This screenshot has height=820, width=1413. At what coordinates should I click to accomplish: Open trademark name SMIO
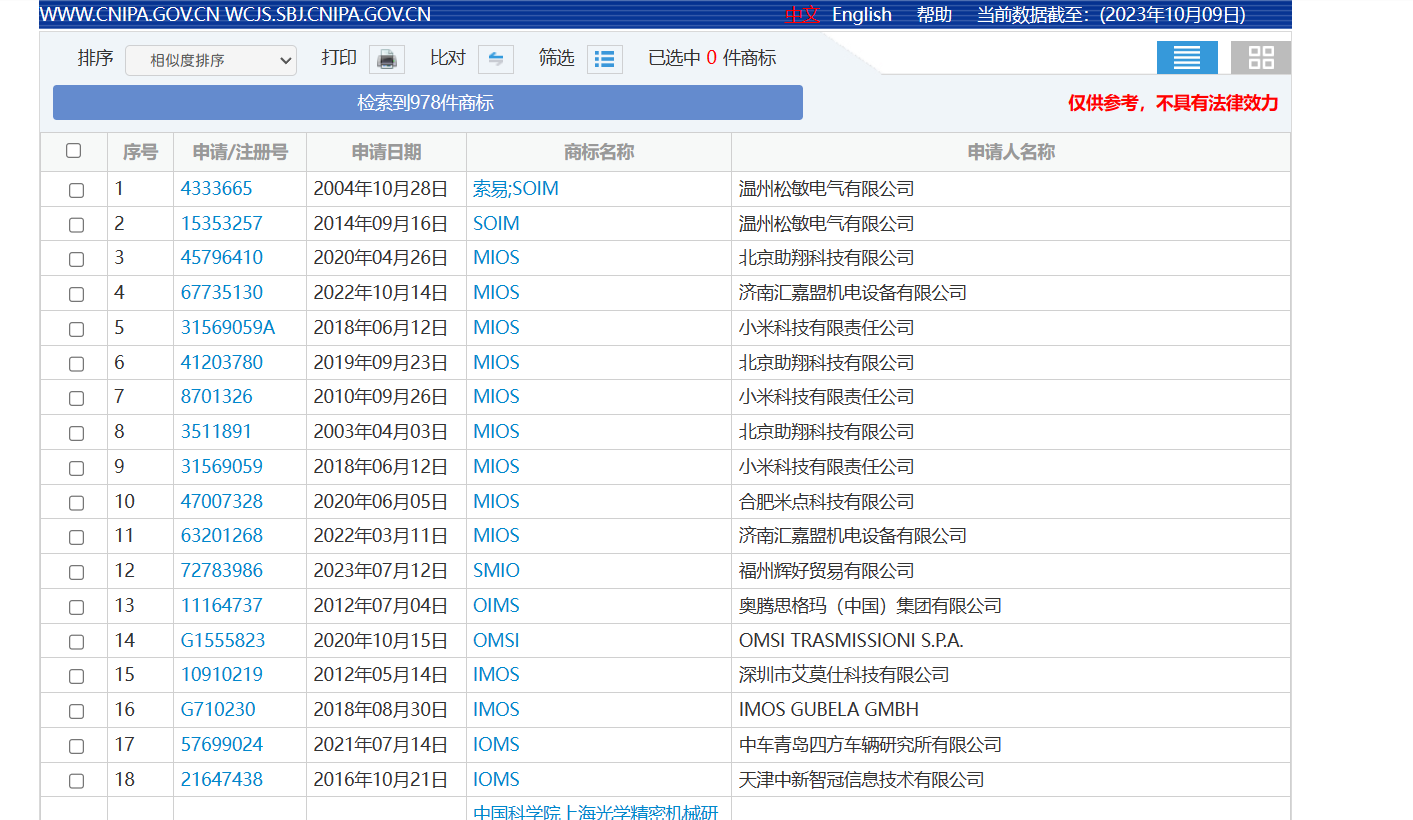[x=496, y=570]
